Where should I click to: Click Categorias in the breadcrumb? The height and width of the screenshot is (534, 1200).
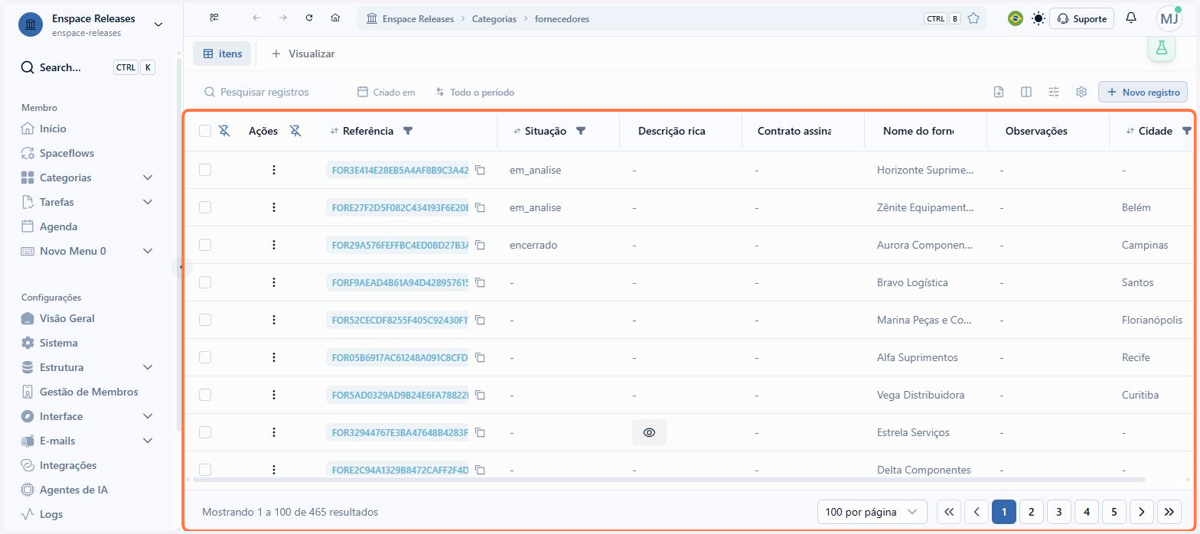(494, 19)
